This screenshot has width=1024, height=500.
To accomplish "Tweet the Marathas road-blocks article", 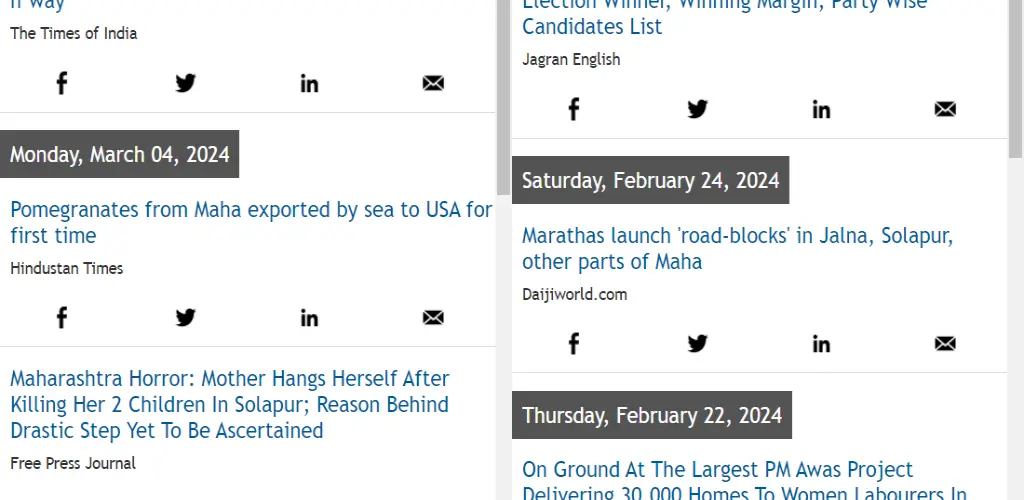I will tap(697, 343).
